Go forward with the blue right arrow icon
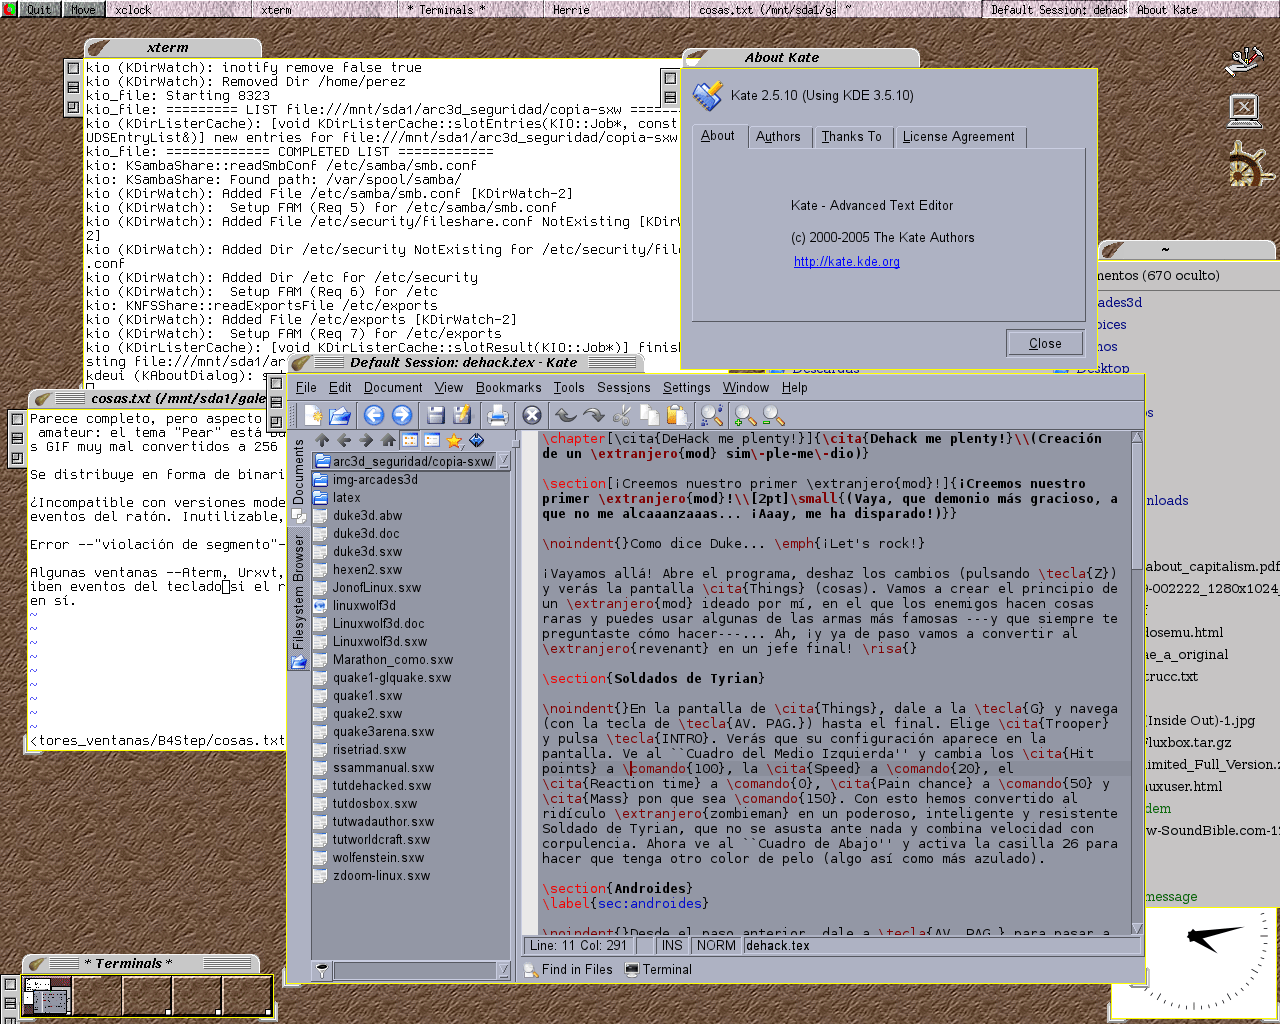The width and height of the screenshot is (1280, 1024). click(402, 415)
